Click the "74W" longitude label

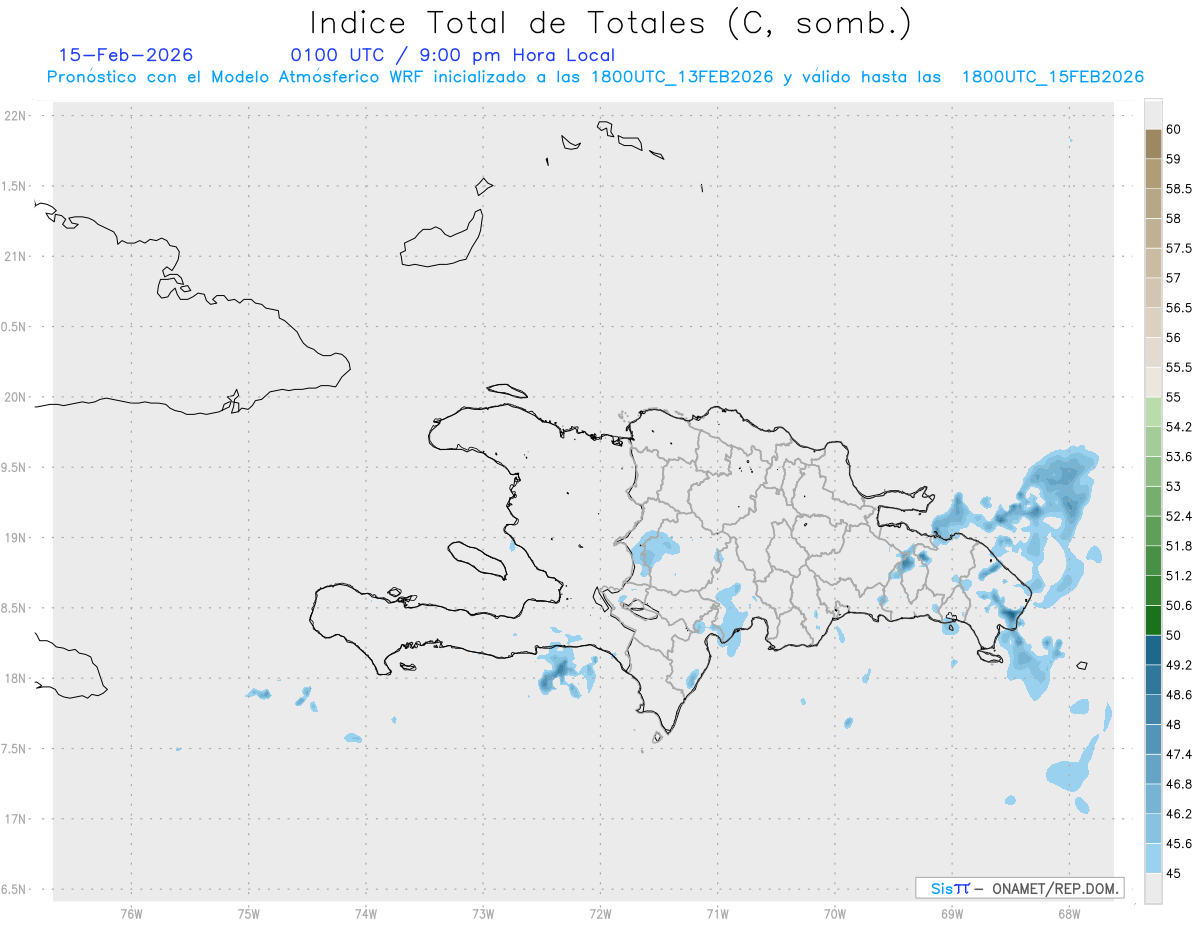click(x=365, y=913)
